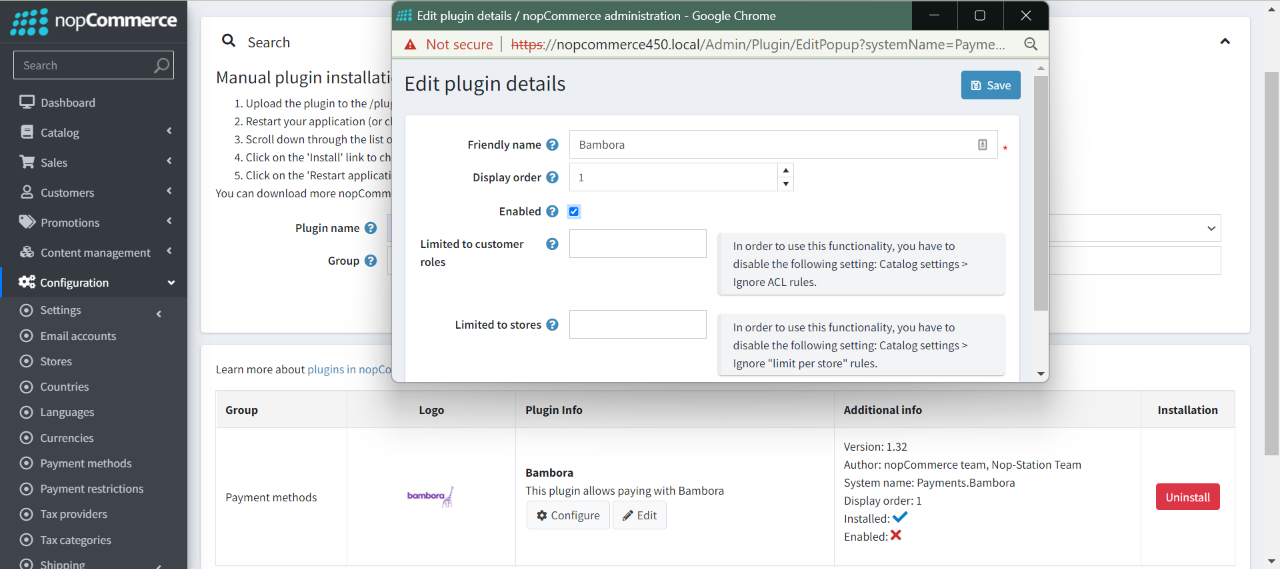The height and width of the screenshot is (569, 1280).
Task: Open the plugins in nopCommerce link
Action: tap(349, 369)
